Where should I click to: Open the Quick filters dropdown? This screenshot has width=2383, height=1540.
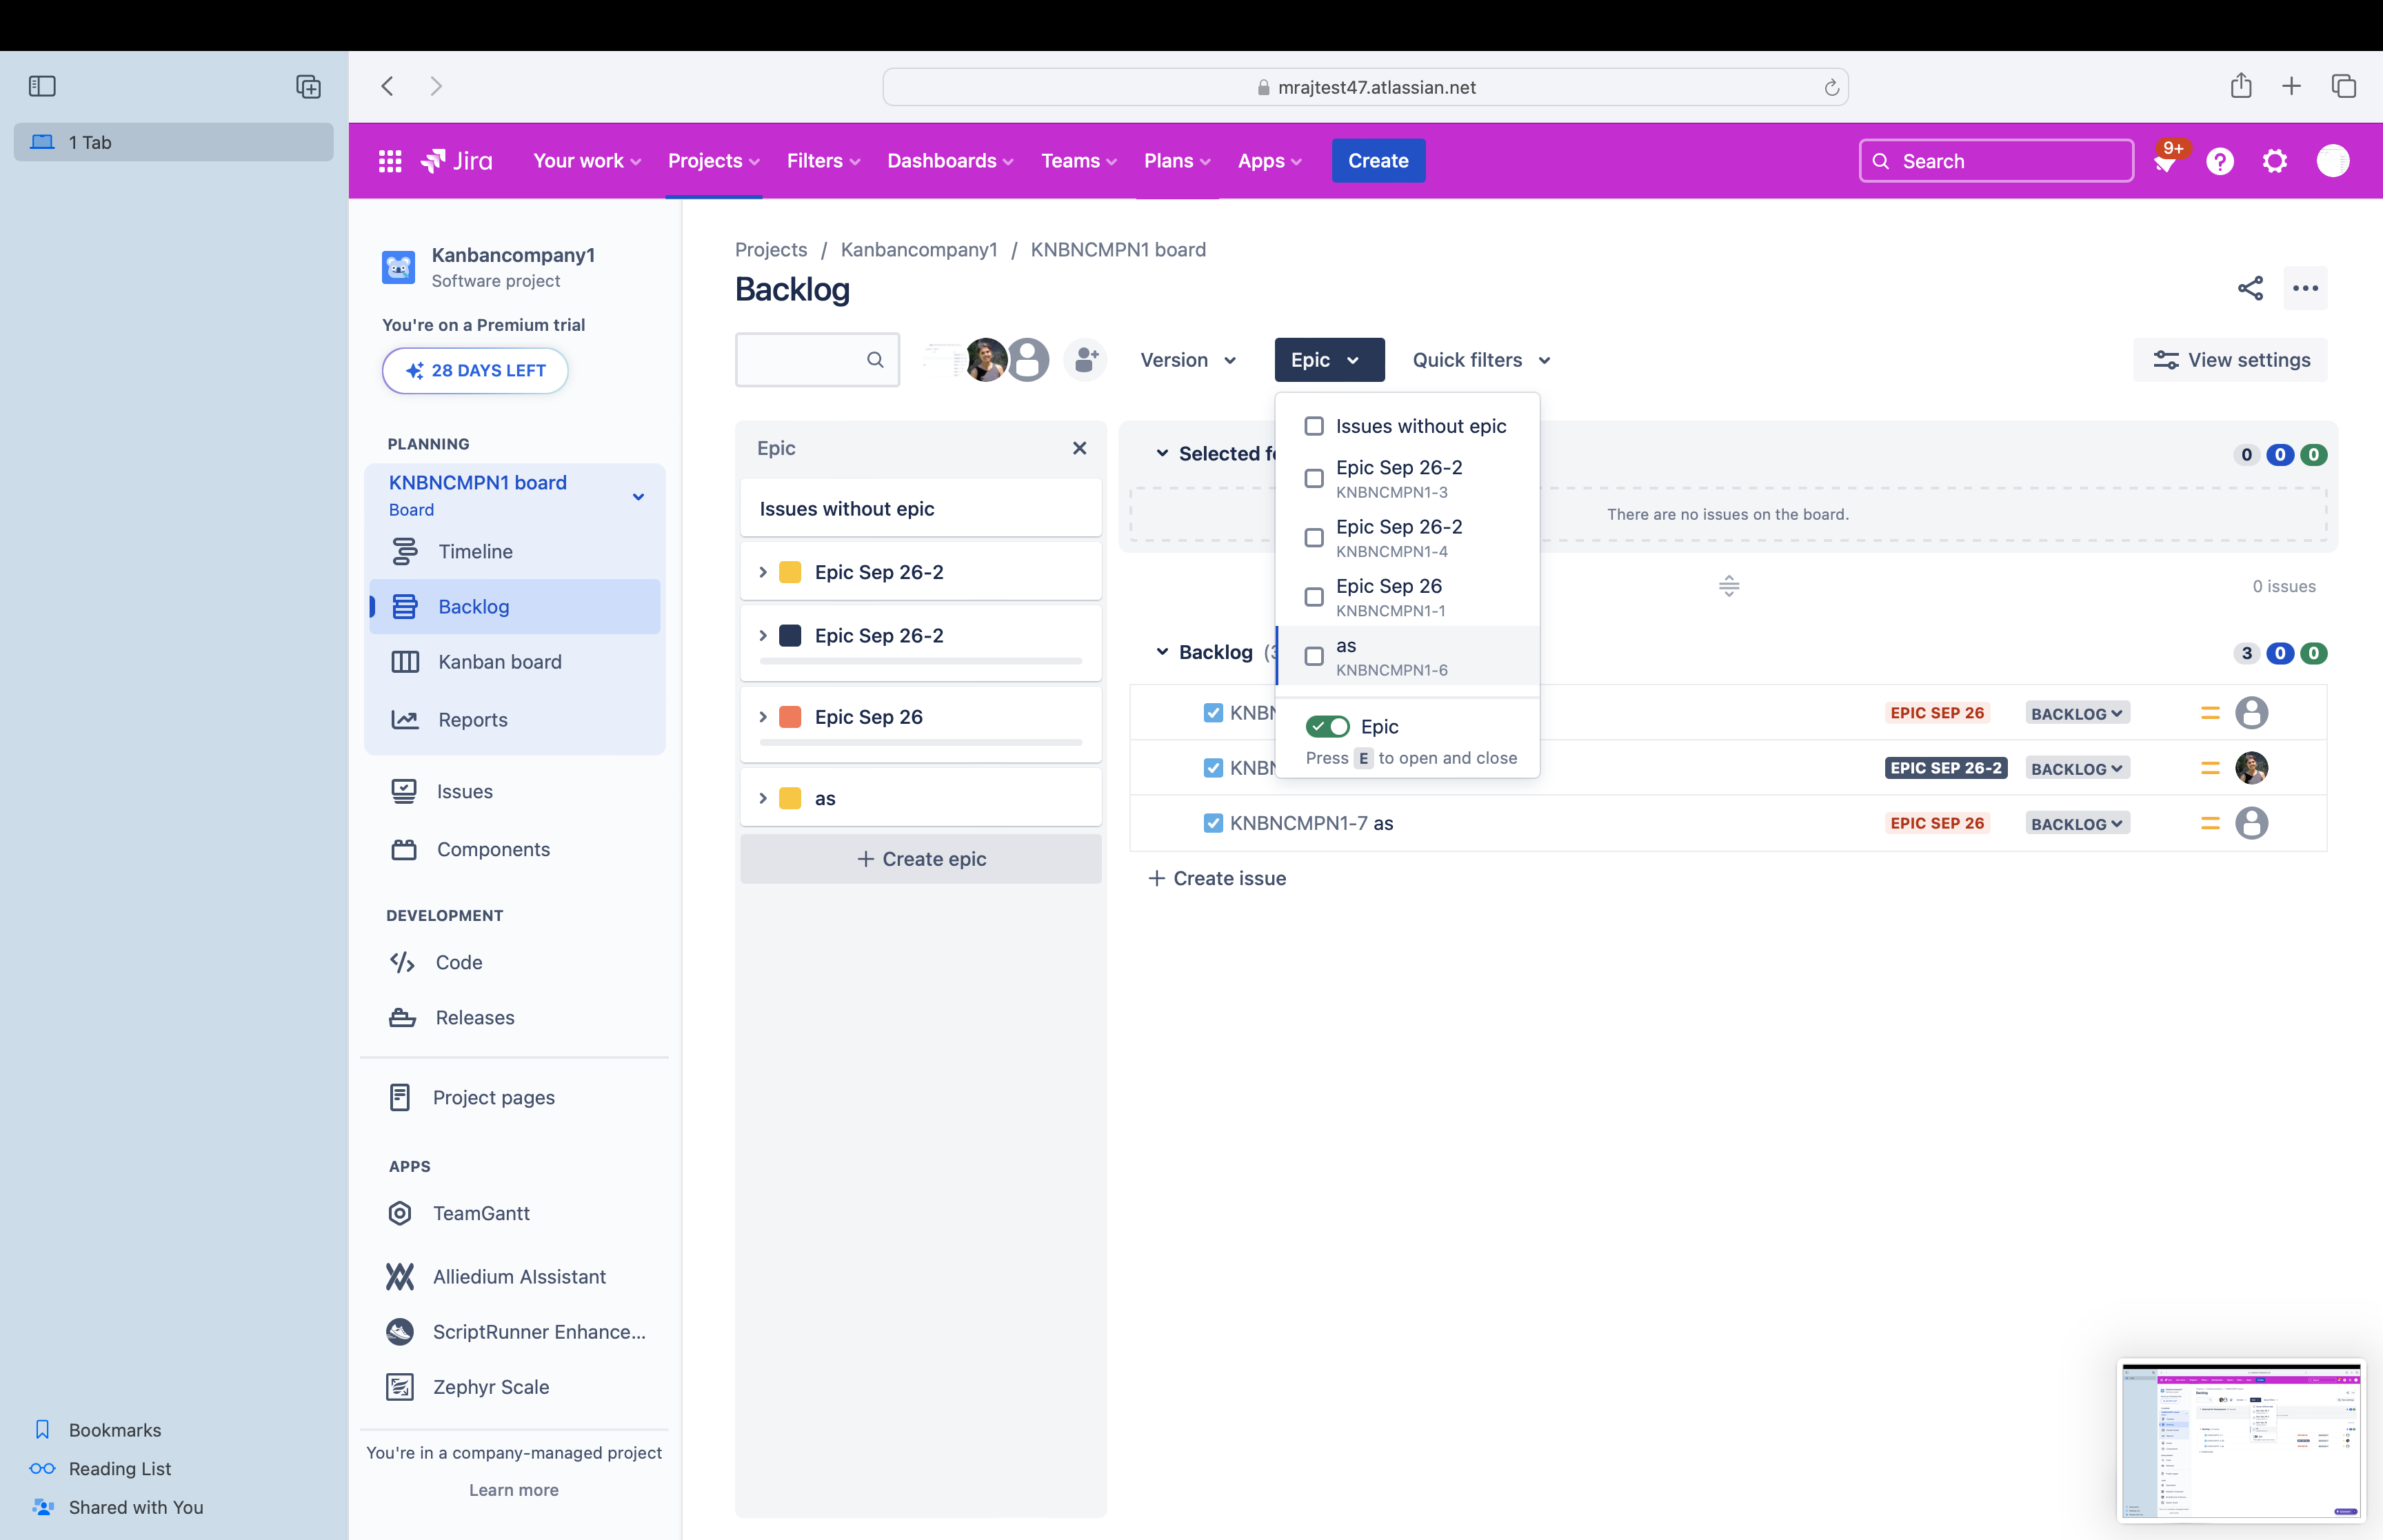coord(1481,360)
